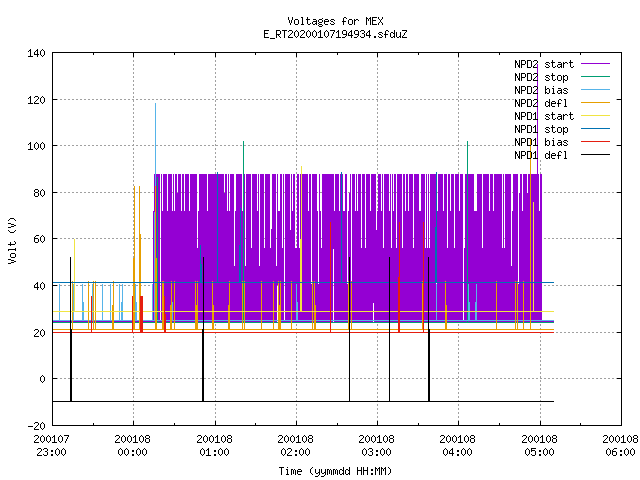Click the first black spike near 23:13
This screenshot has height=480, width=640.
click(x=71, y=329)
